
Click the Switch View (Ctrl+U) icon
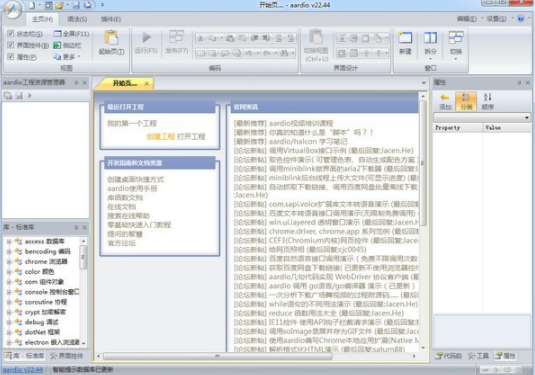click(316, 37)
